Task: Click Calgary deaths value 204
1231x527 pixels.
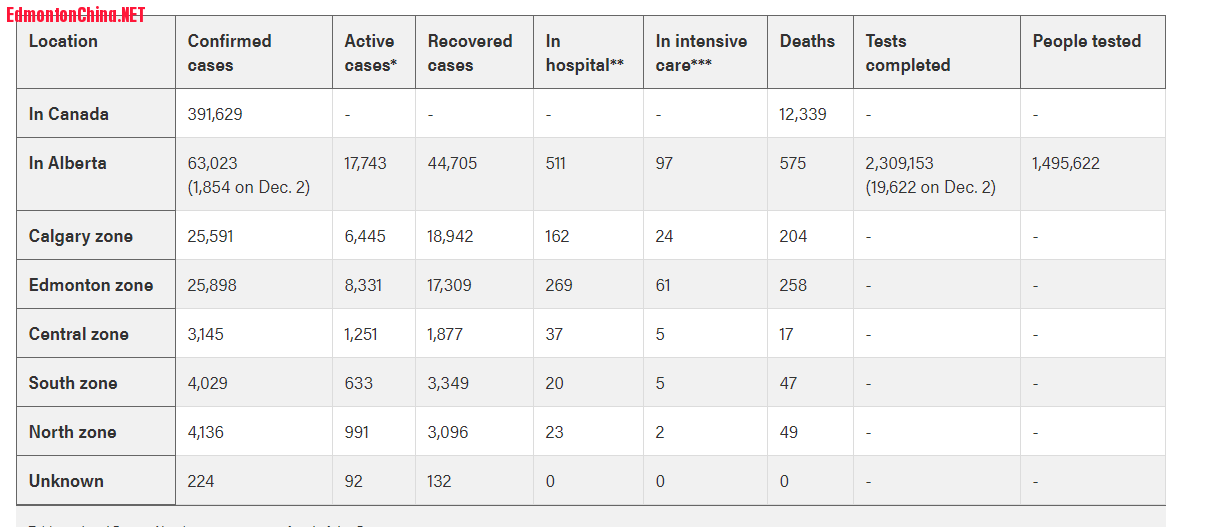Action: tap(794, 236)
